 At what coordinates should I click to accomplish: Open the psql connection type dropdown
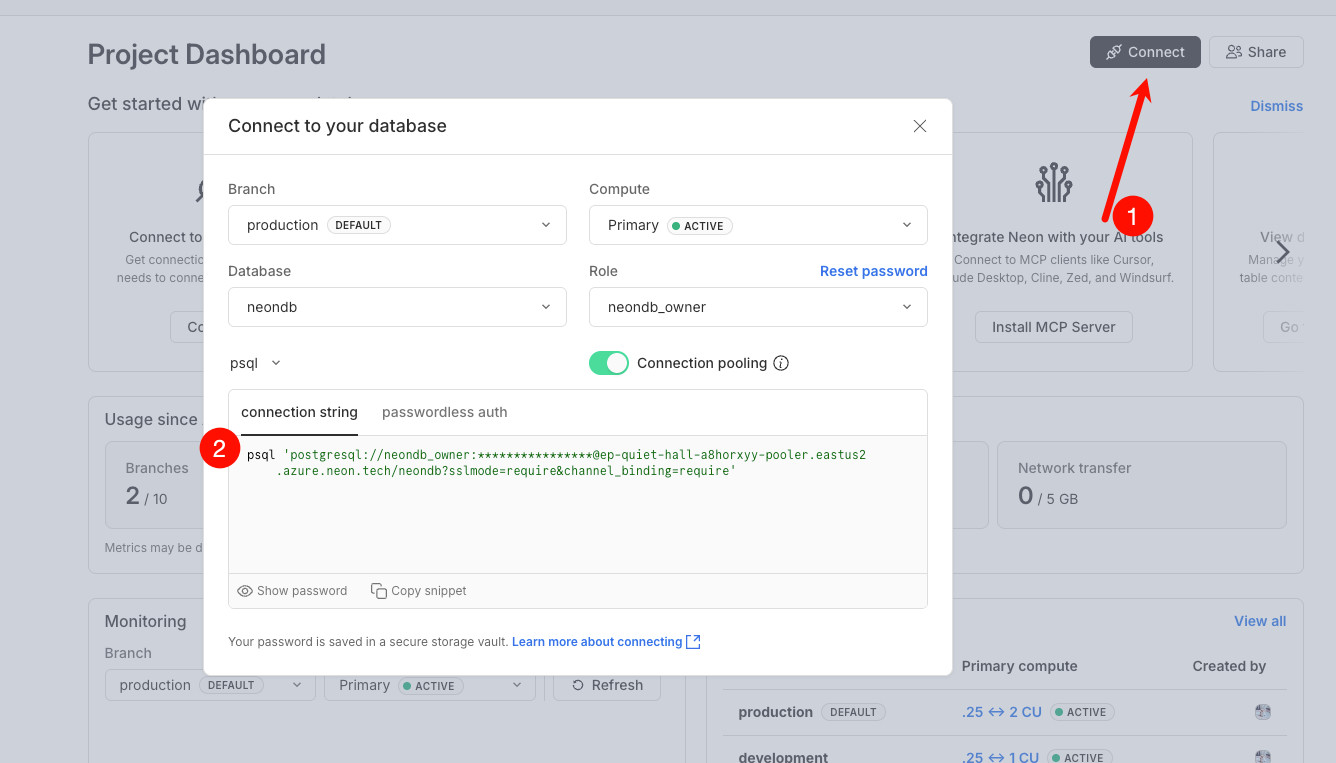pyautogui.click(x=256, y=363)
